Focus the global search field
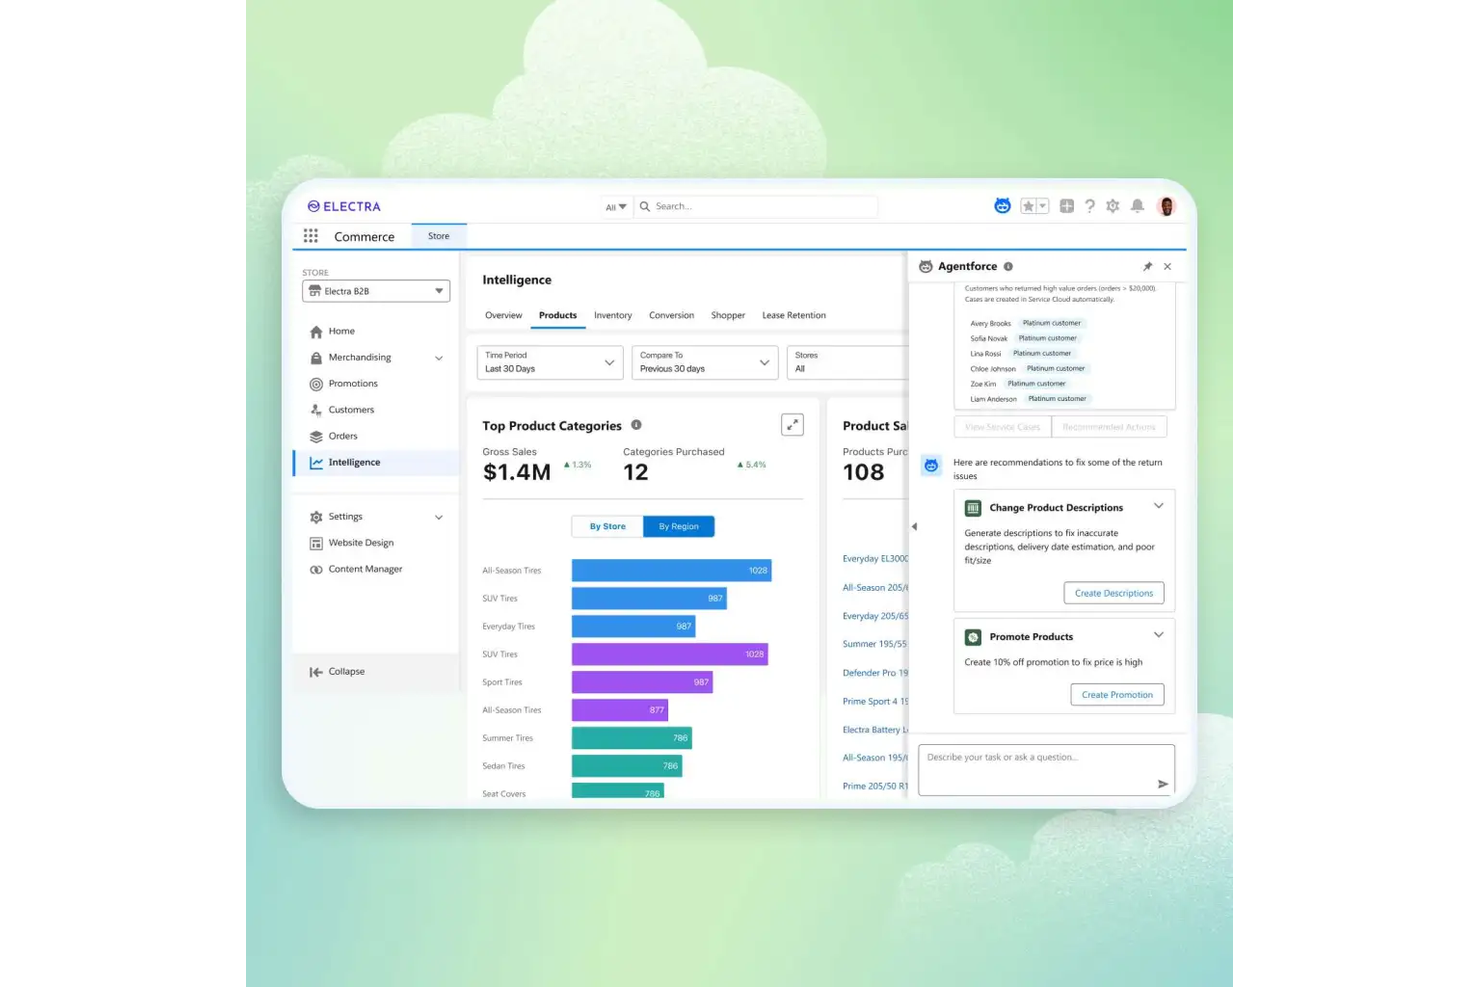Viewport: 1480px width, 987px height. coord(757,206)
